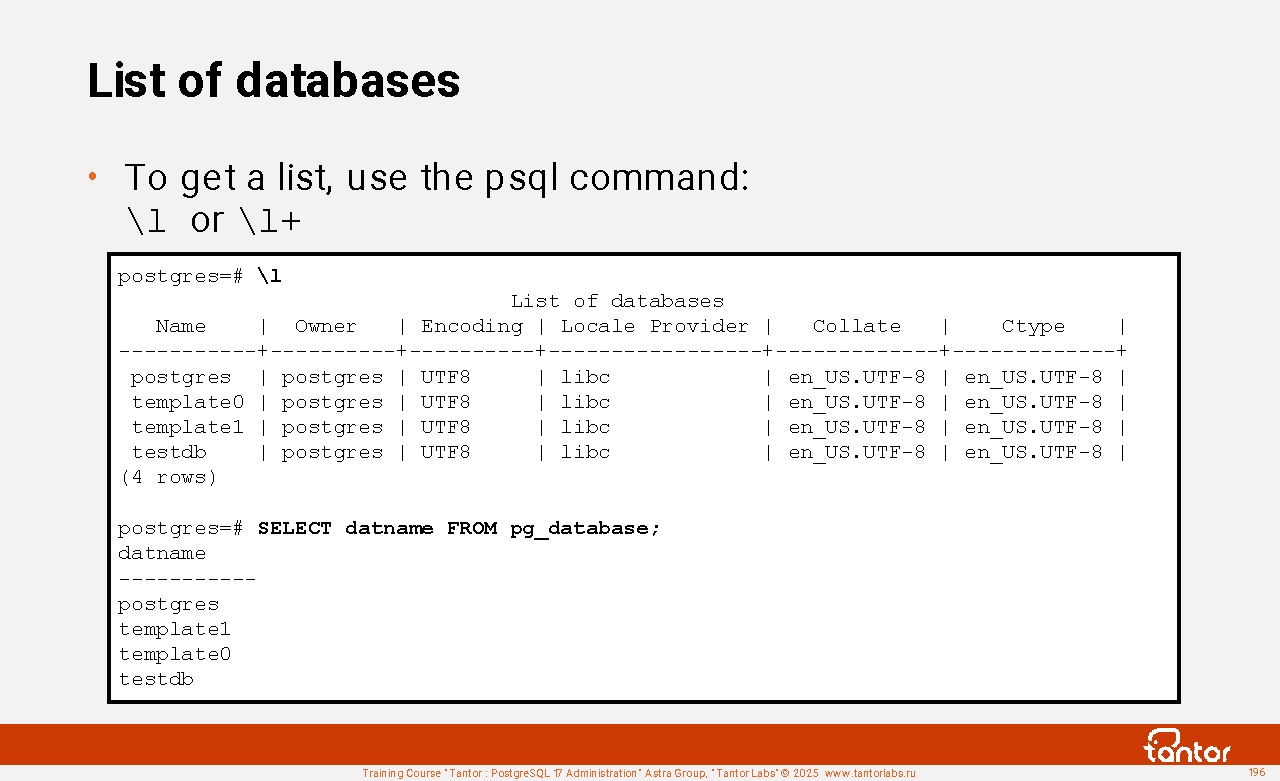Screen dimensions: 1280x781
Task: Click the "Owner" column header
Action: [325, 326]
